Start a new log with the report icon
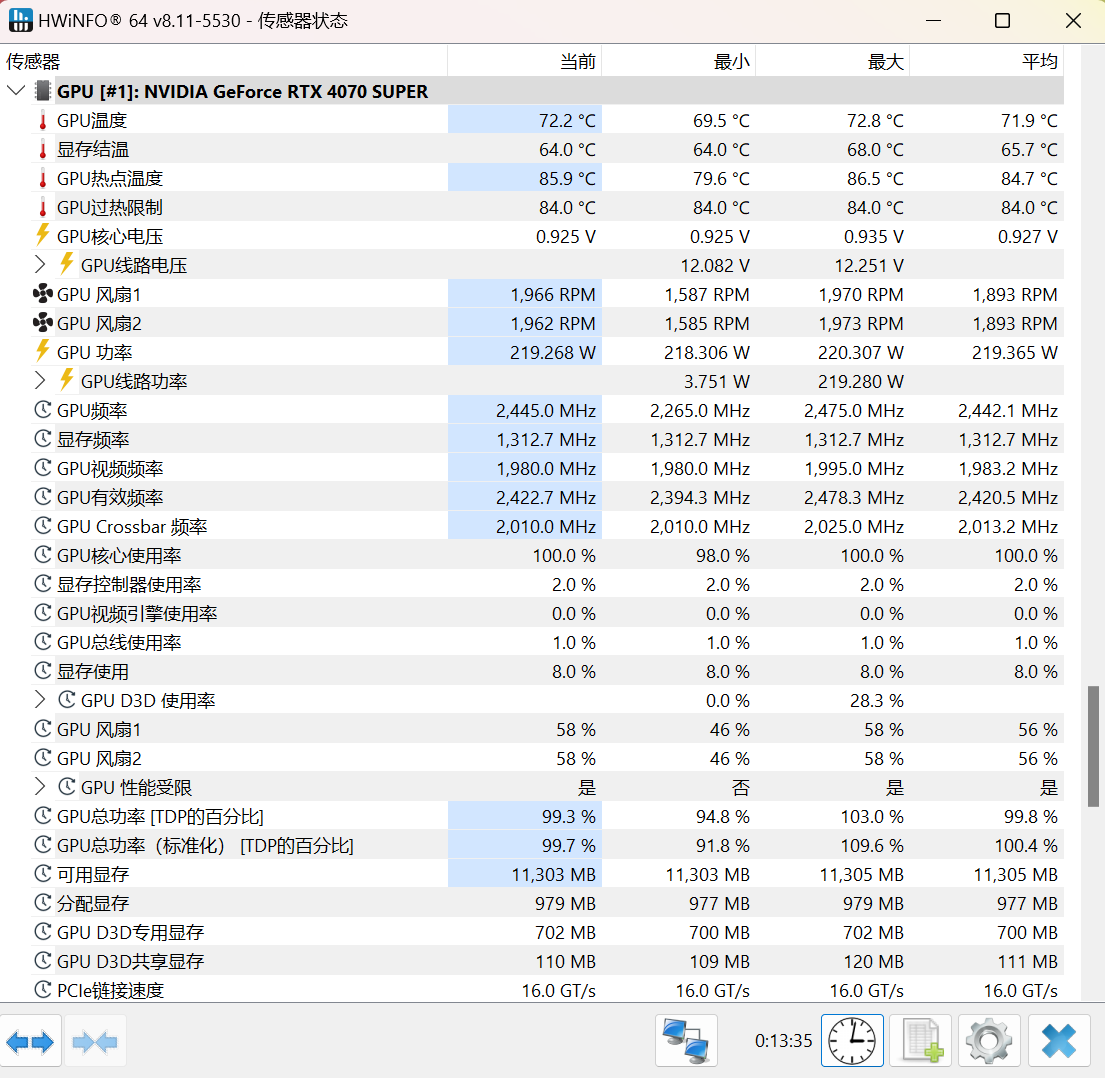The image size is (1105, 1078). pos(920,1040)
